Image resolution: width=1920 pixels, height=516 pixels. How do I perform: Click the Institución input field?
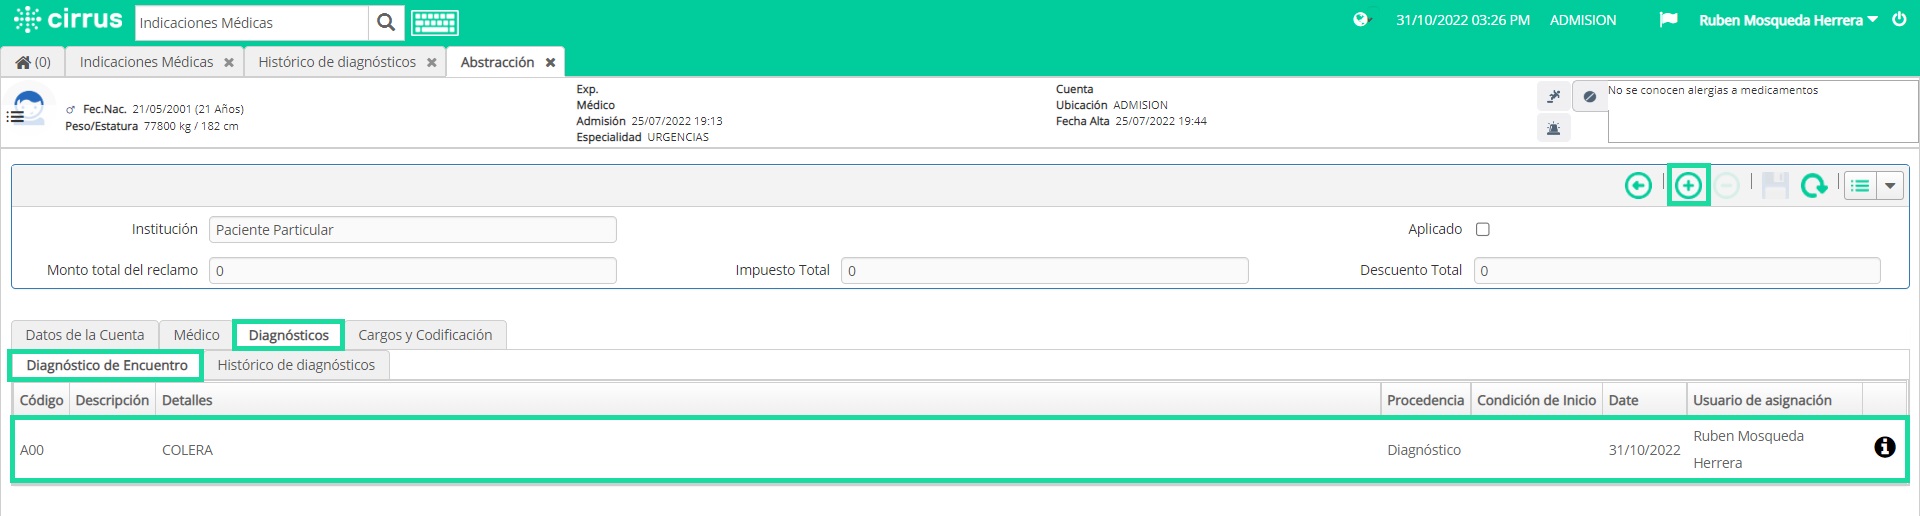pyautogui.click(x=412, y=230)
